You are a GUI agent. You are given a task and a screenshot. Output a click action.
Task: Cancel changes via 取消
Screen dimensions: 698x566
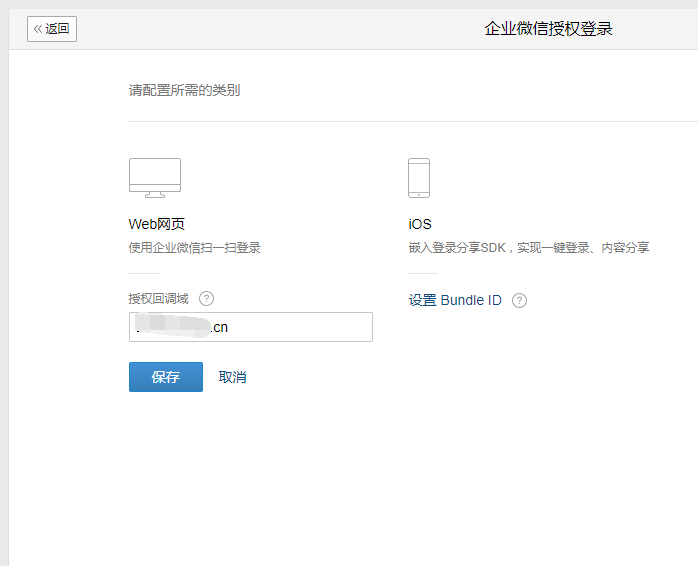tap(232, 377)
